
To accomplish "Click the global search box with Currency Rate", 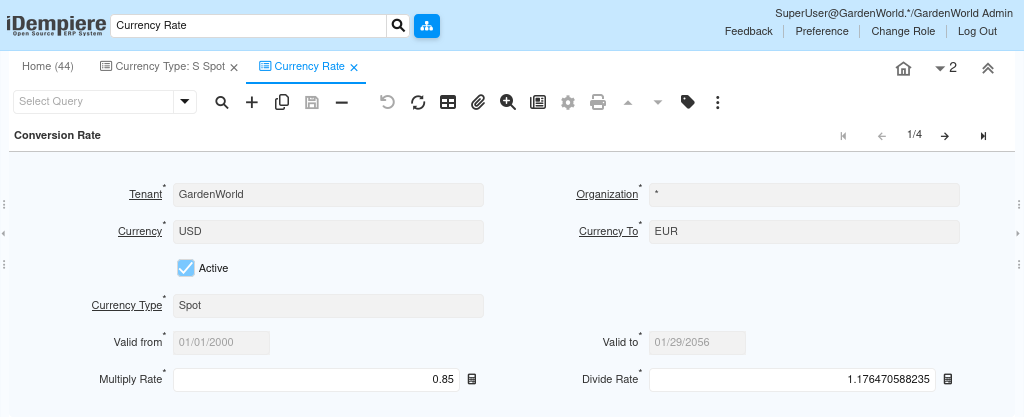I will (x=249, y=25).
